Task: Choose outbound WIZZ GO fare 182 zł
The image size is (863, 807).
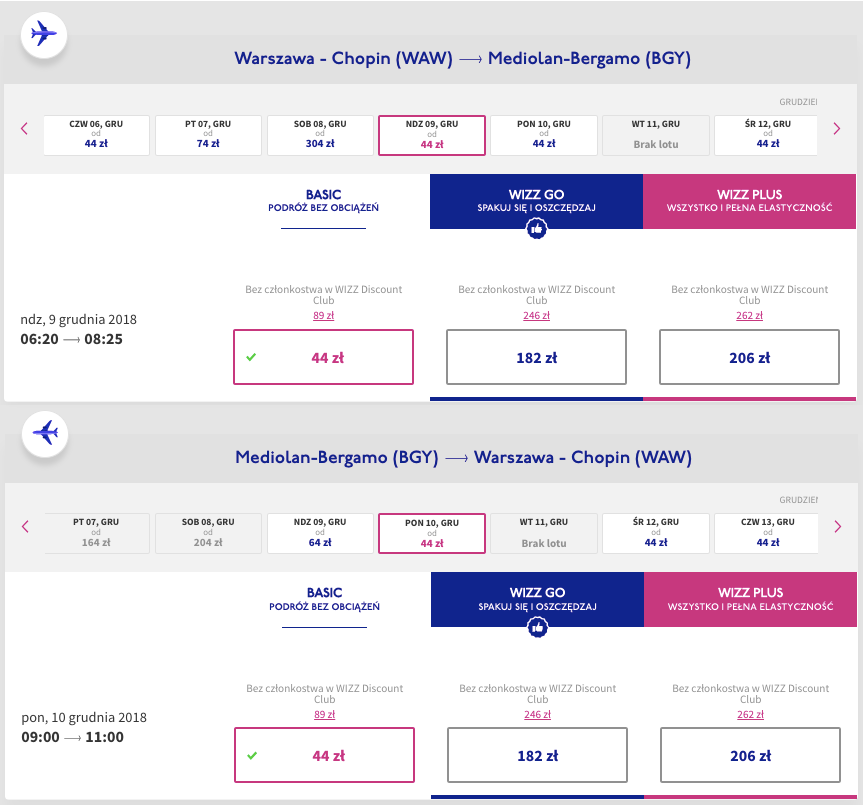Action: [536, 357]
